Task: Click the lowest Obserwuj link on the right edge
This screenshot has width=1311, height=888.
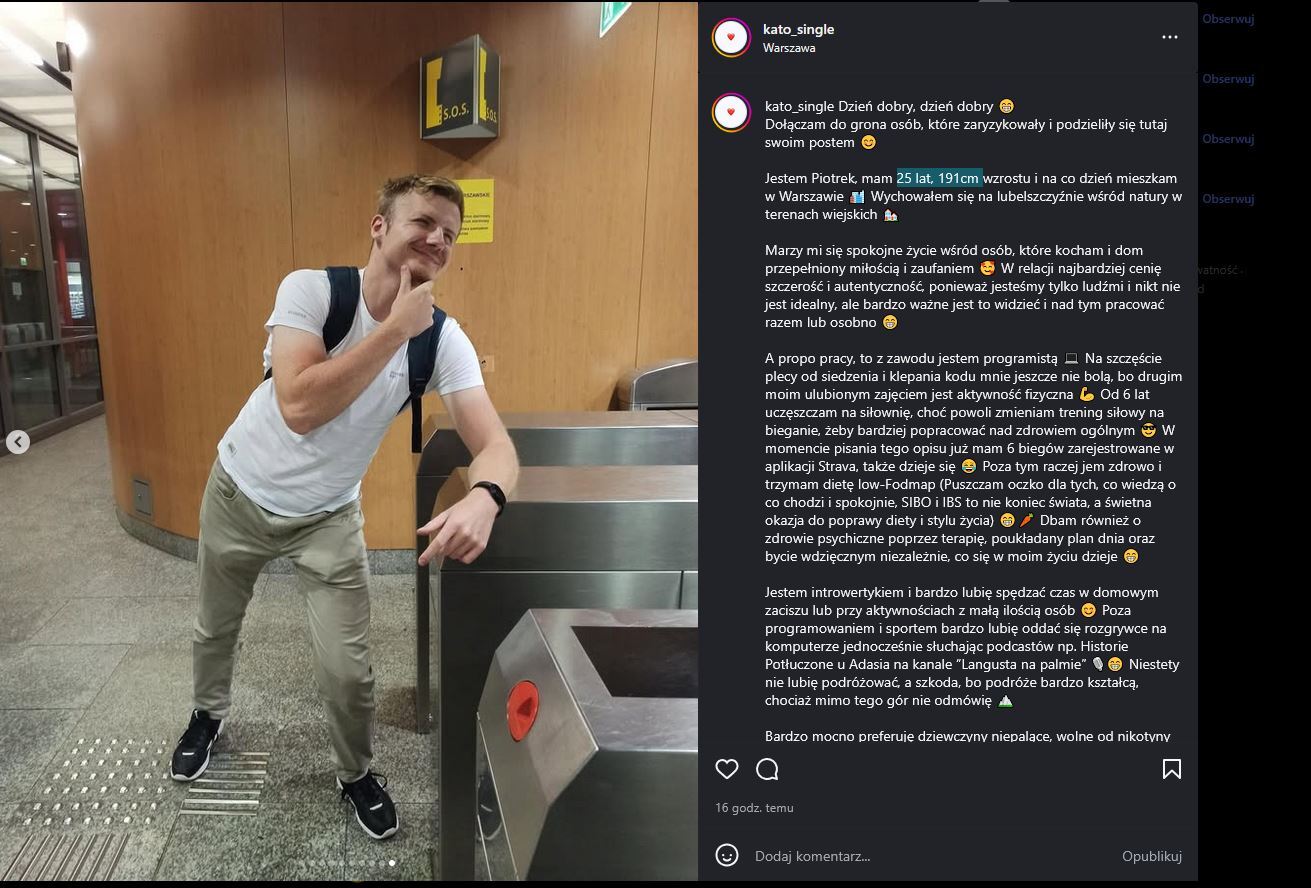Action: point(1228,199)
